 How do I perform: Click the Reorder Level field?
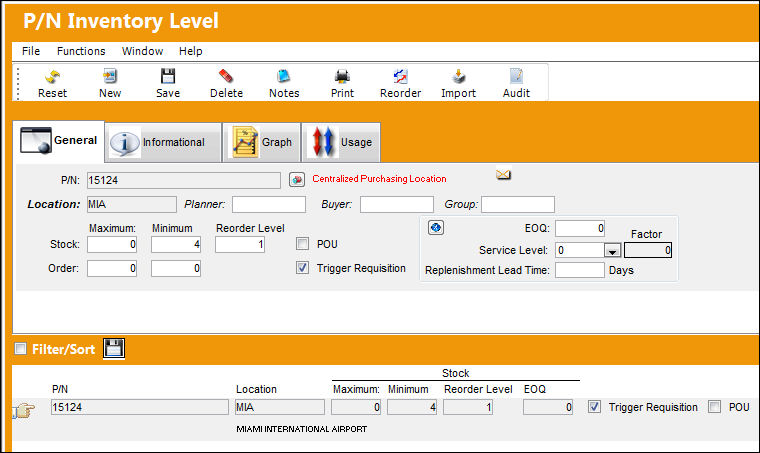240,244
